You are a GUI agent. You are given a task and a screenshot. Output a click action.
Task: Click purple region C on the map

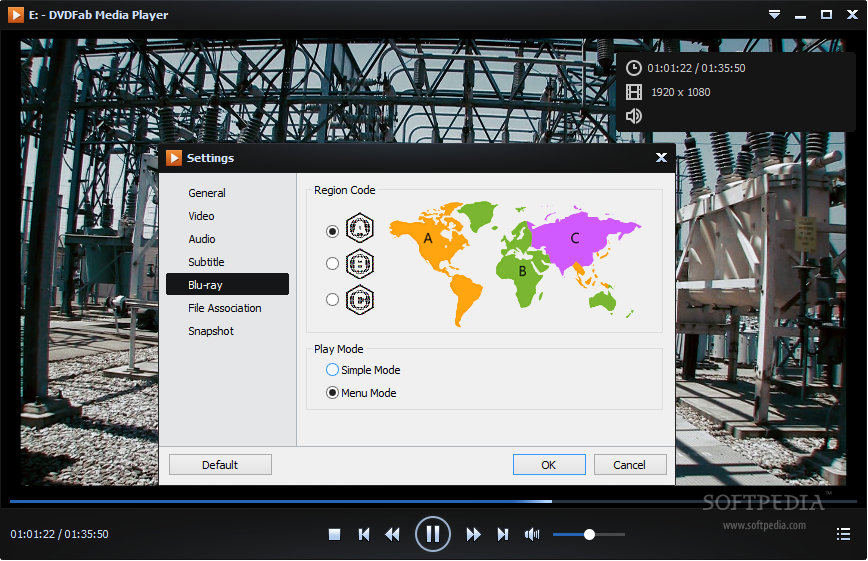click(576, 238)
